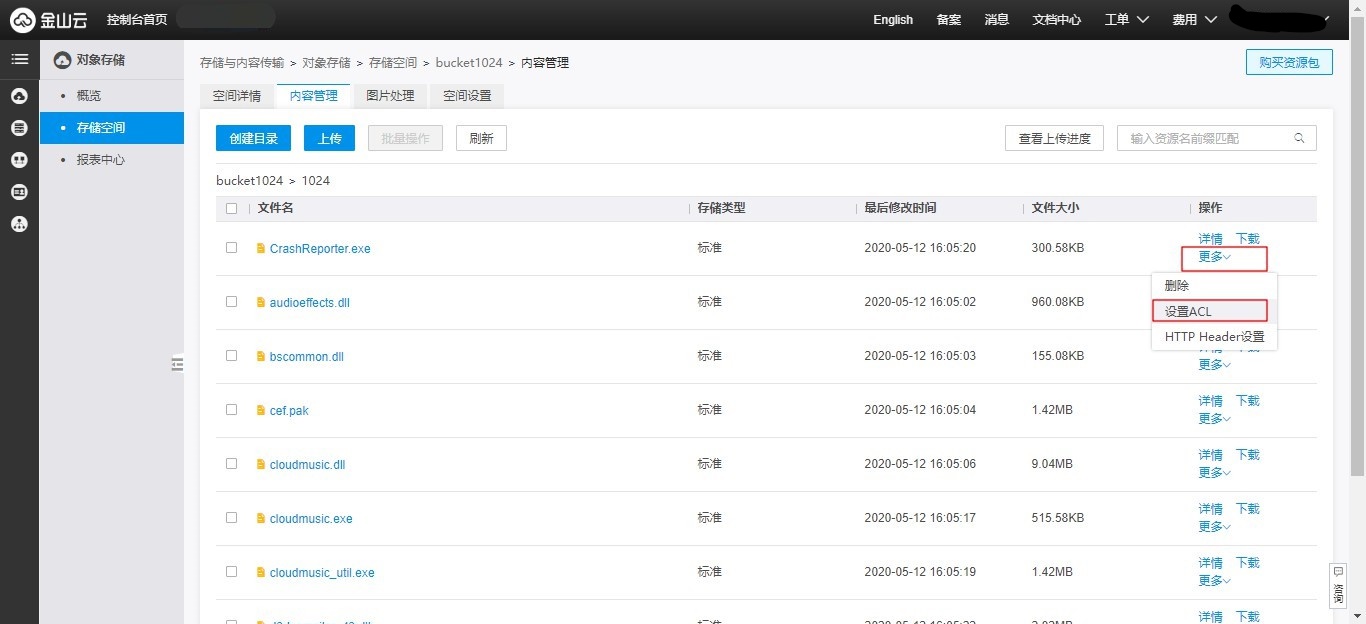
Task: Sort by the 最后修改时间 column header
Action: (900, 208)
